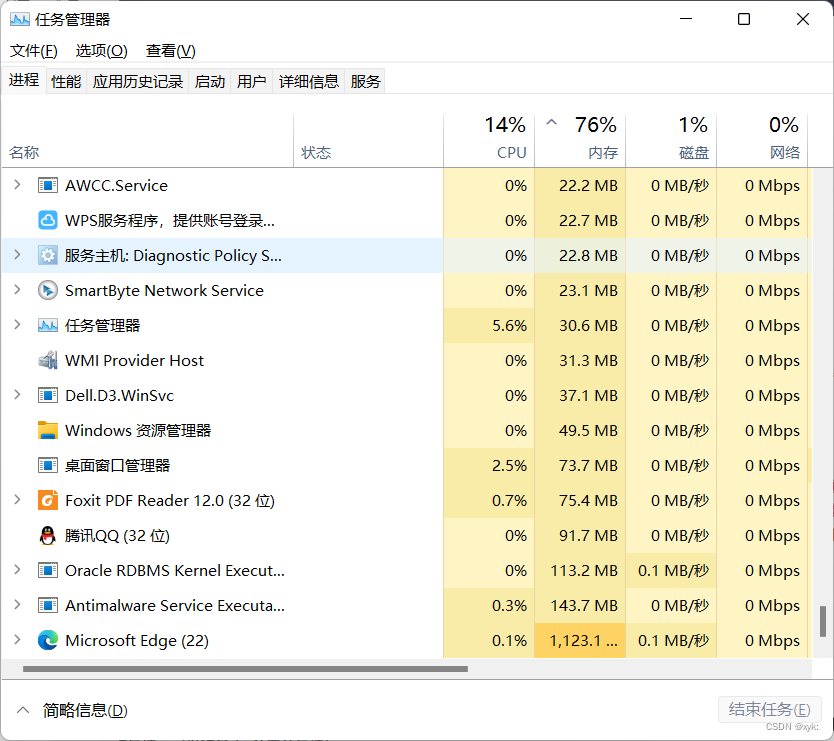Click the SmartByte Network Service icon
This screenshot has height=741, width=834.
tap(47, 290)
